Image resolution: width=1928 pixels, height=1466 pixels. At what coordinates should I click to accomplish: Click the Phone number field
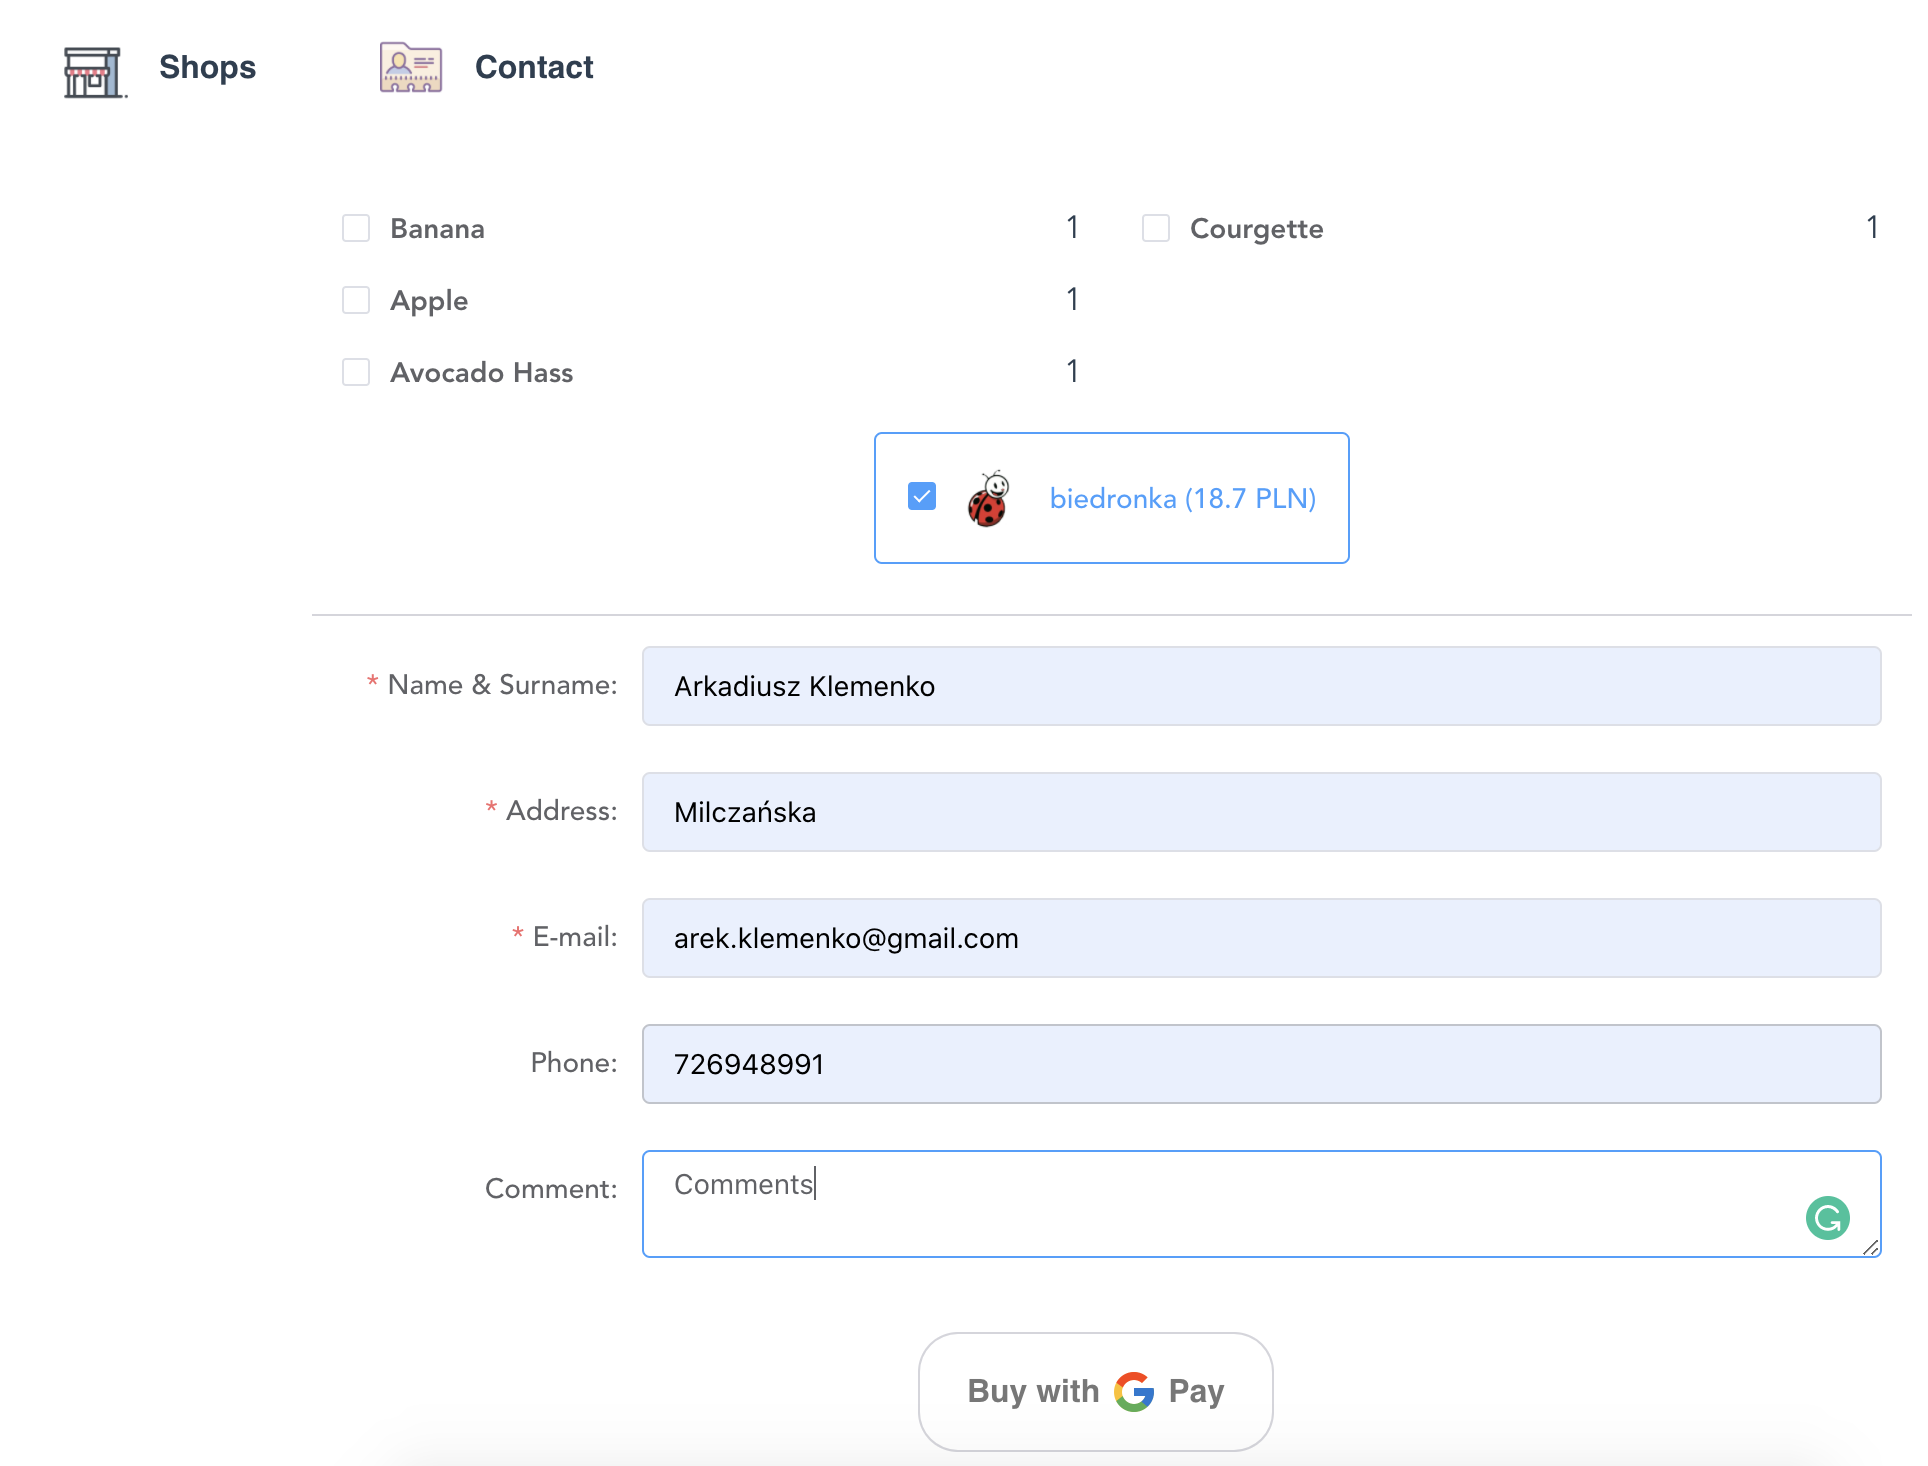[x=1260, y=1064]
